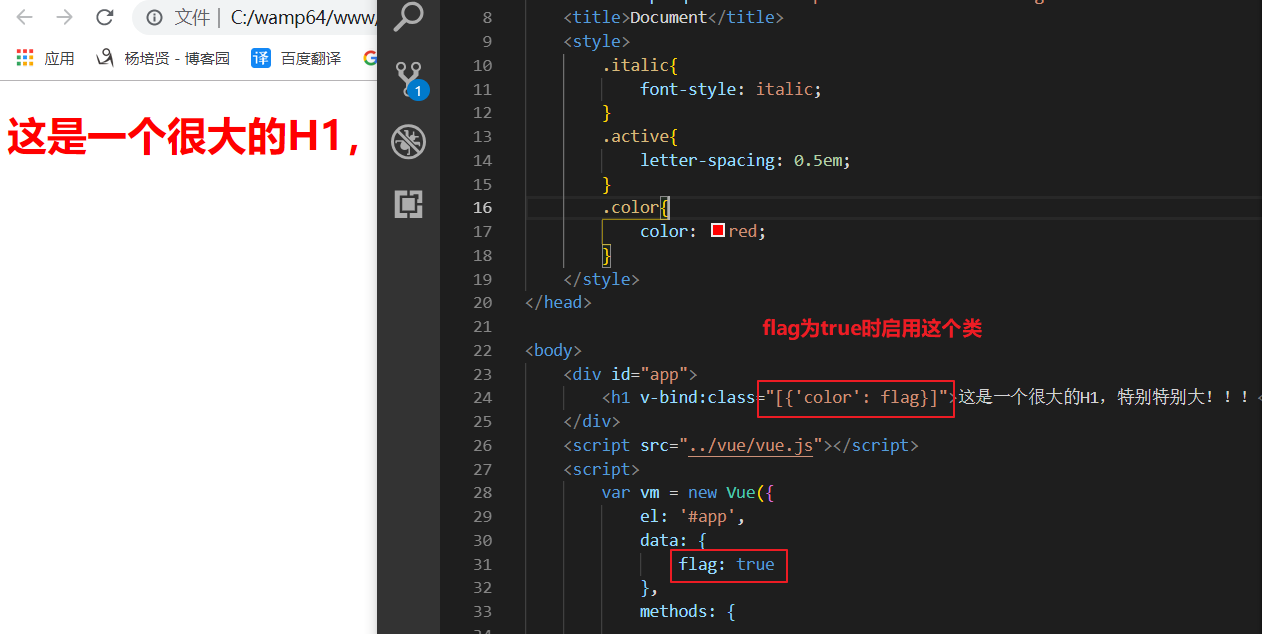The image size is (1262, 634).
Task: Click the .color selector on line 16
Action: point(630,207)
